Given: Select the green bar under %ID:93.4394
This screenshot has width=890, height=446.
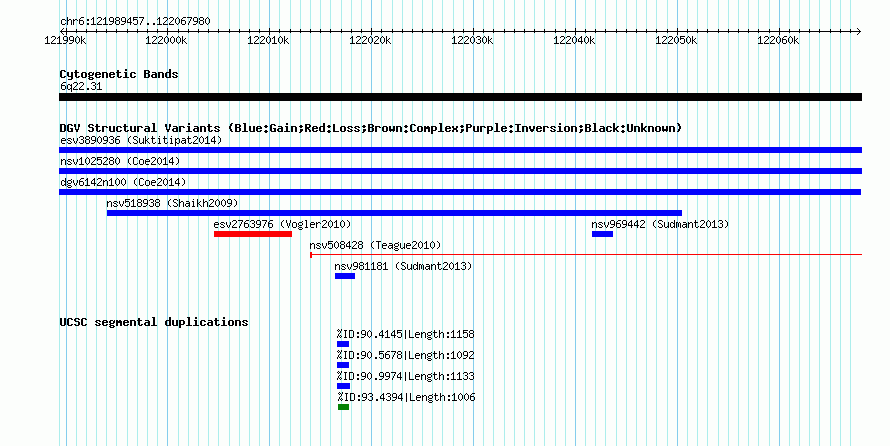Looking at the screenshot, I should 343,407.
